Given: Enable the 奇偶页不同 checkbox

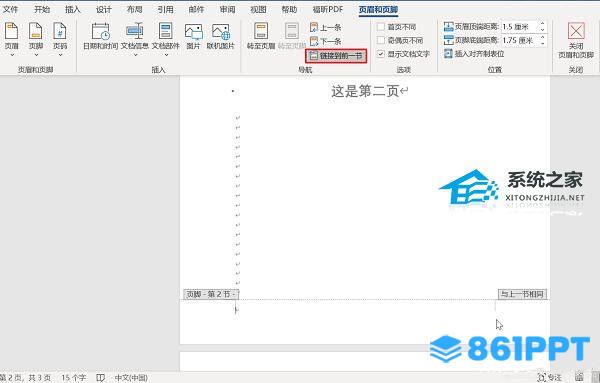Looking at the screenshot, I should (x=381, y=40).
